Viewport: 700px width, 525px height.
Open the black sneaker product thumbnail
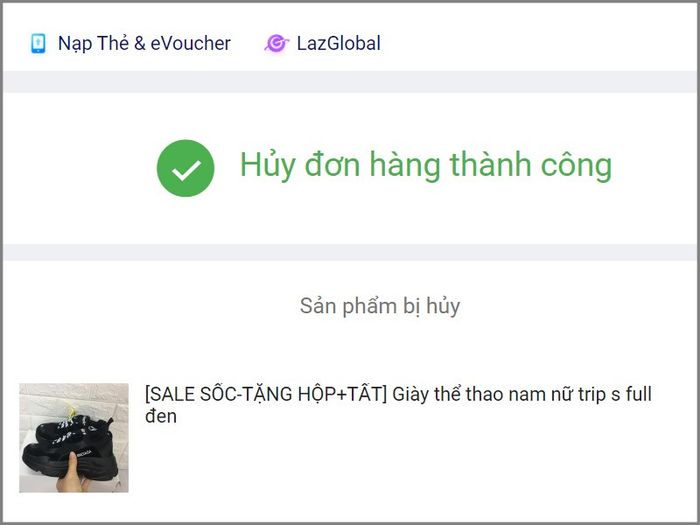point(74,438)
